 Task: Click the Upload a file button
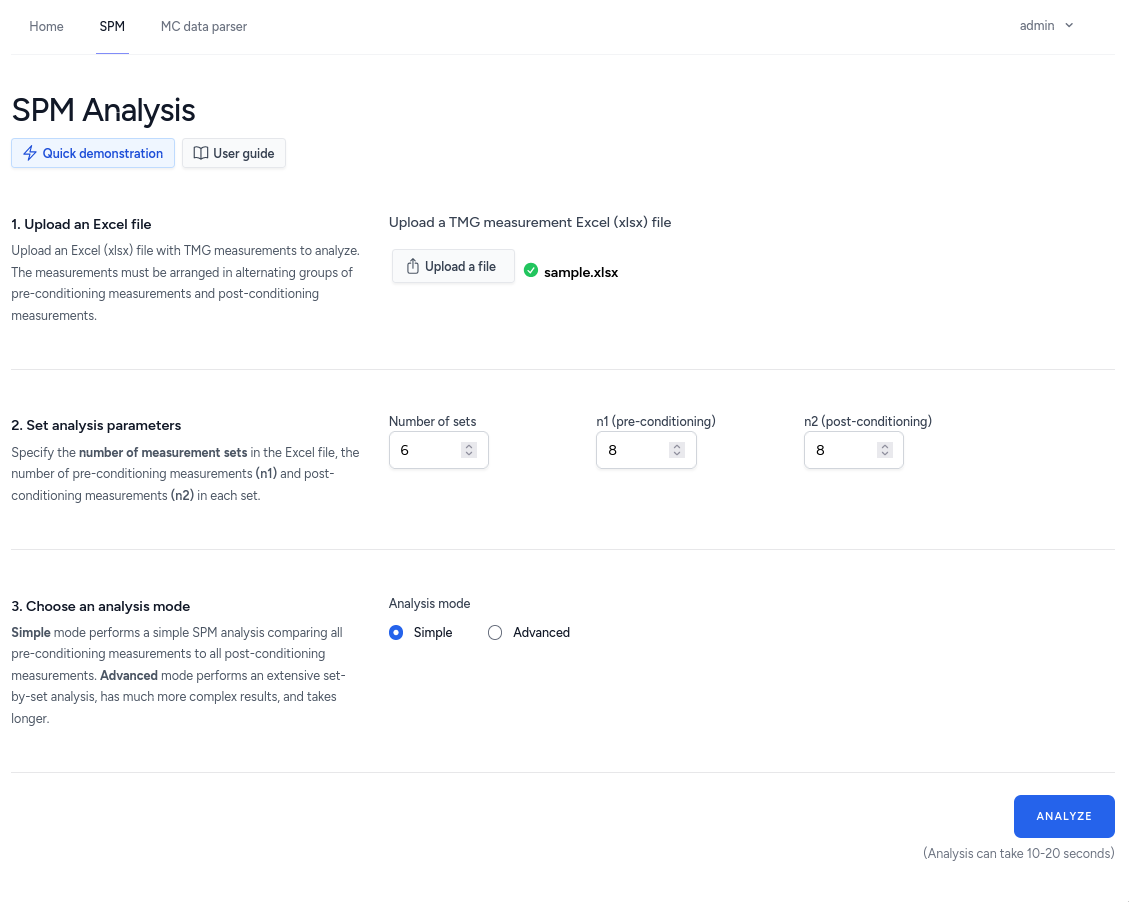[453, 267]
